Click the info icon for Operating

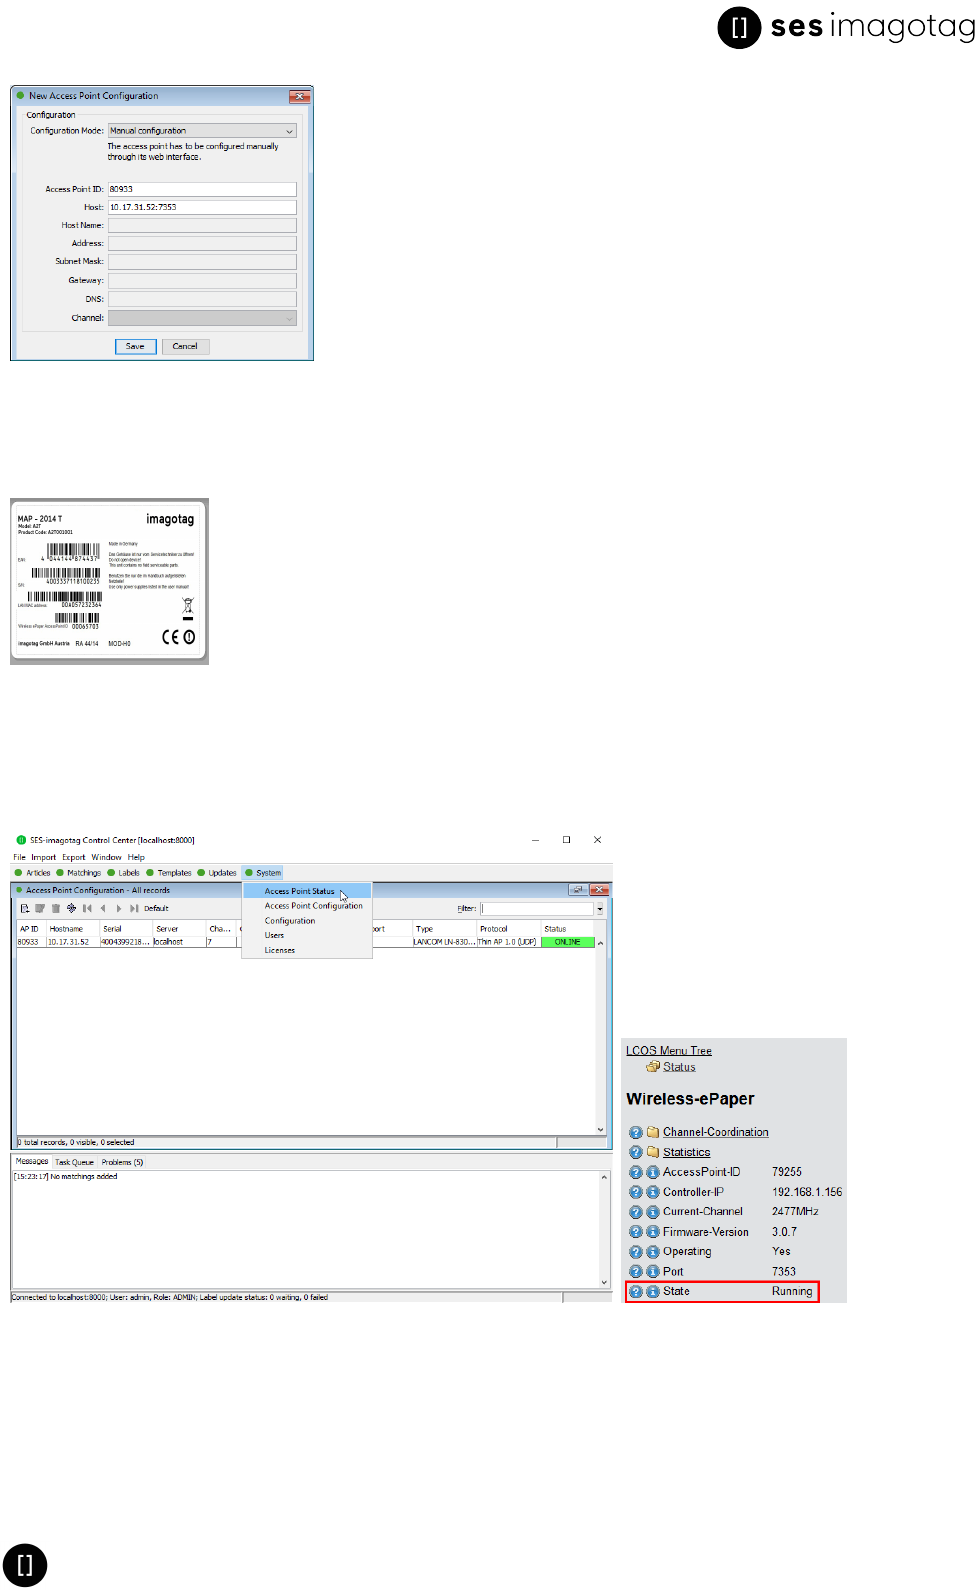click(653, 1252)
